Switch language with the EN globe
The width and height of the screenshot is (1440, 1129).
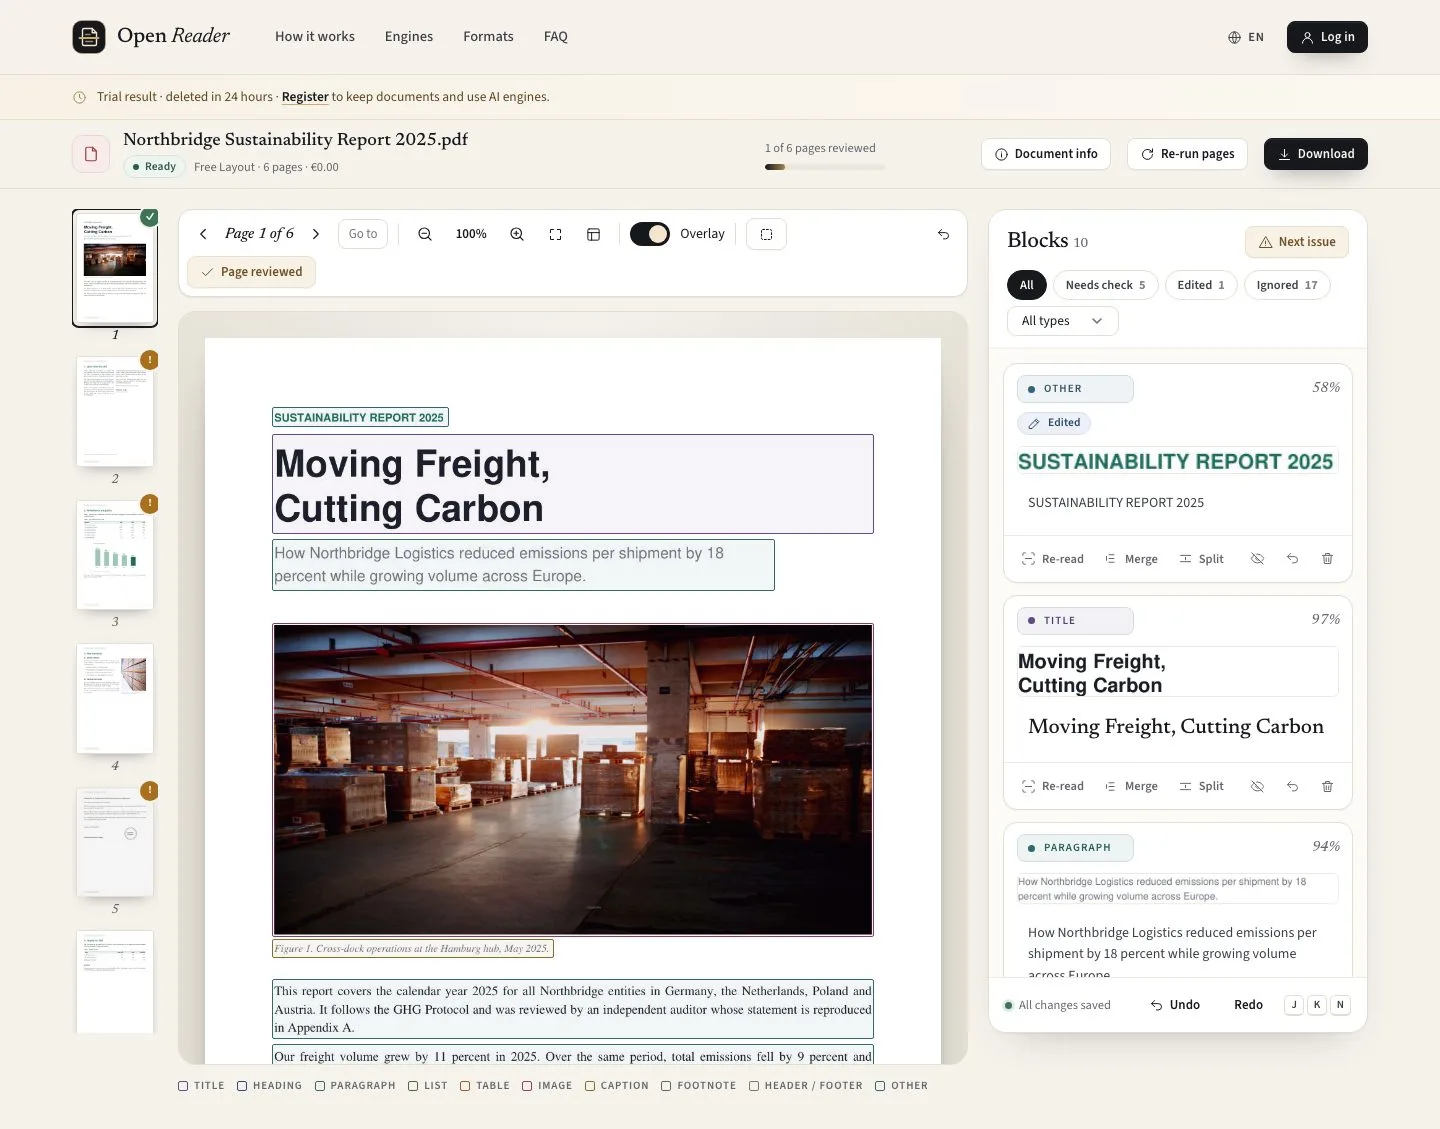coord(1246,37)
